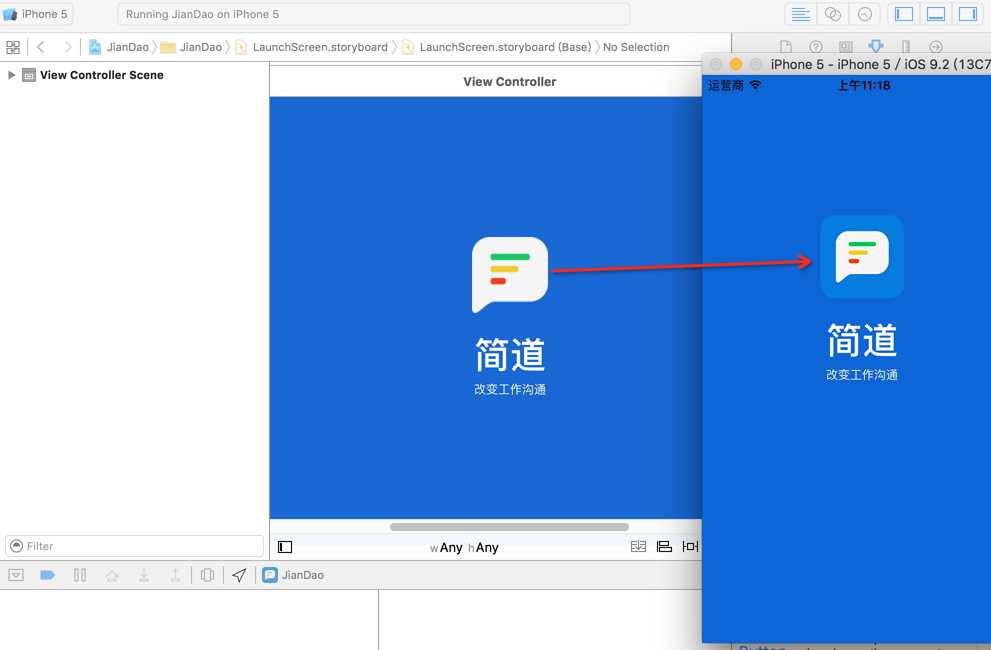
Task: Open the wAny hAny size class control
Action: (x=465, y=548)
